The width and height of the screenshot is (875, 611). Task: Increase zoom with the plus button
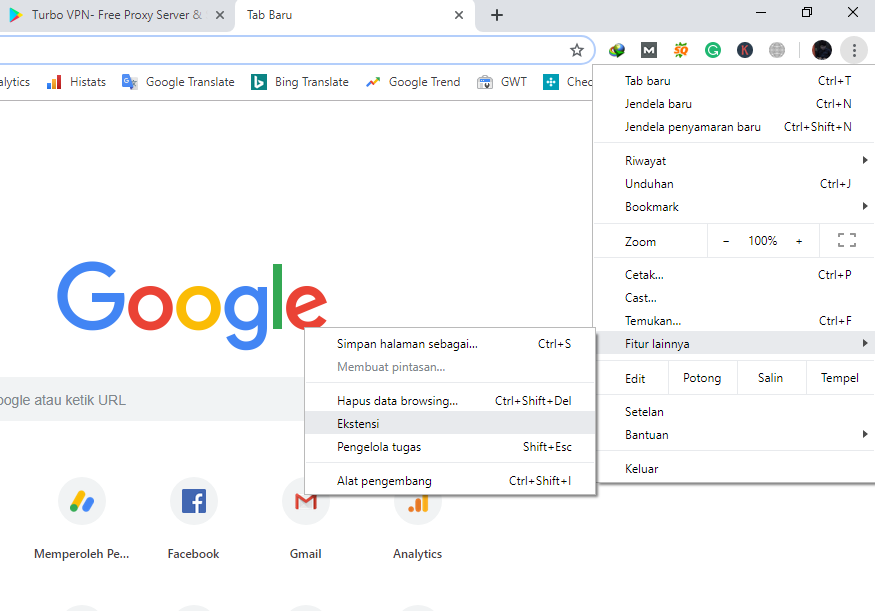tap(799, 241)
